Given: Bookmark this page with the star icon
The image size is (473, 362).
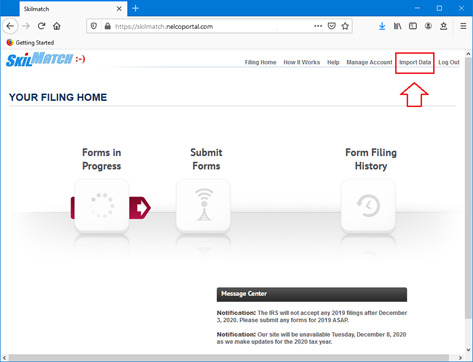Looking at the screenshot, I should (345, 26).
